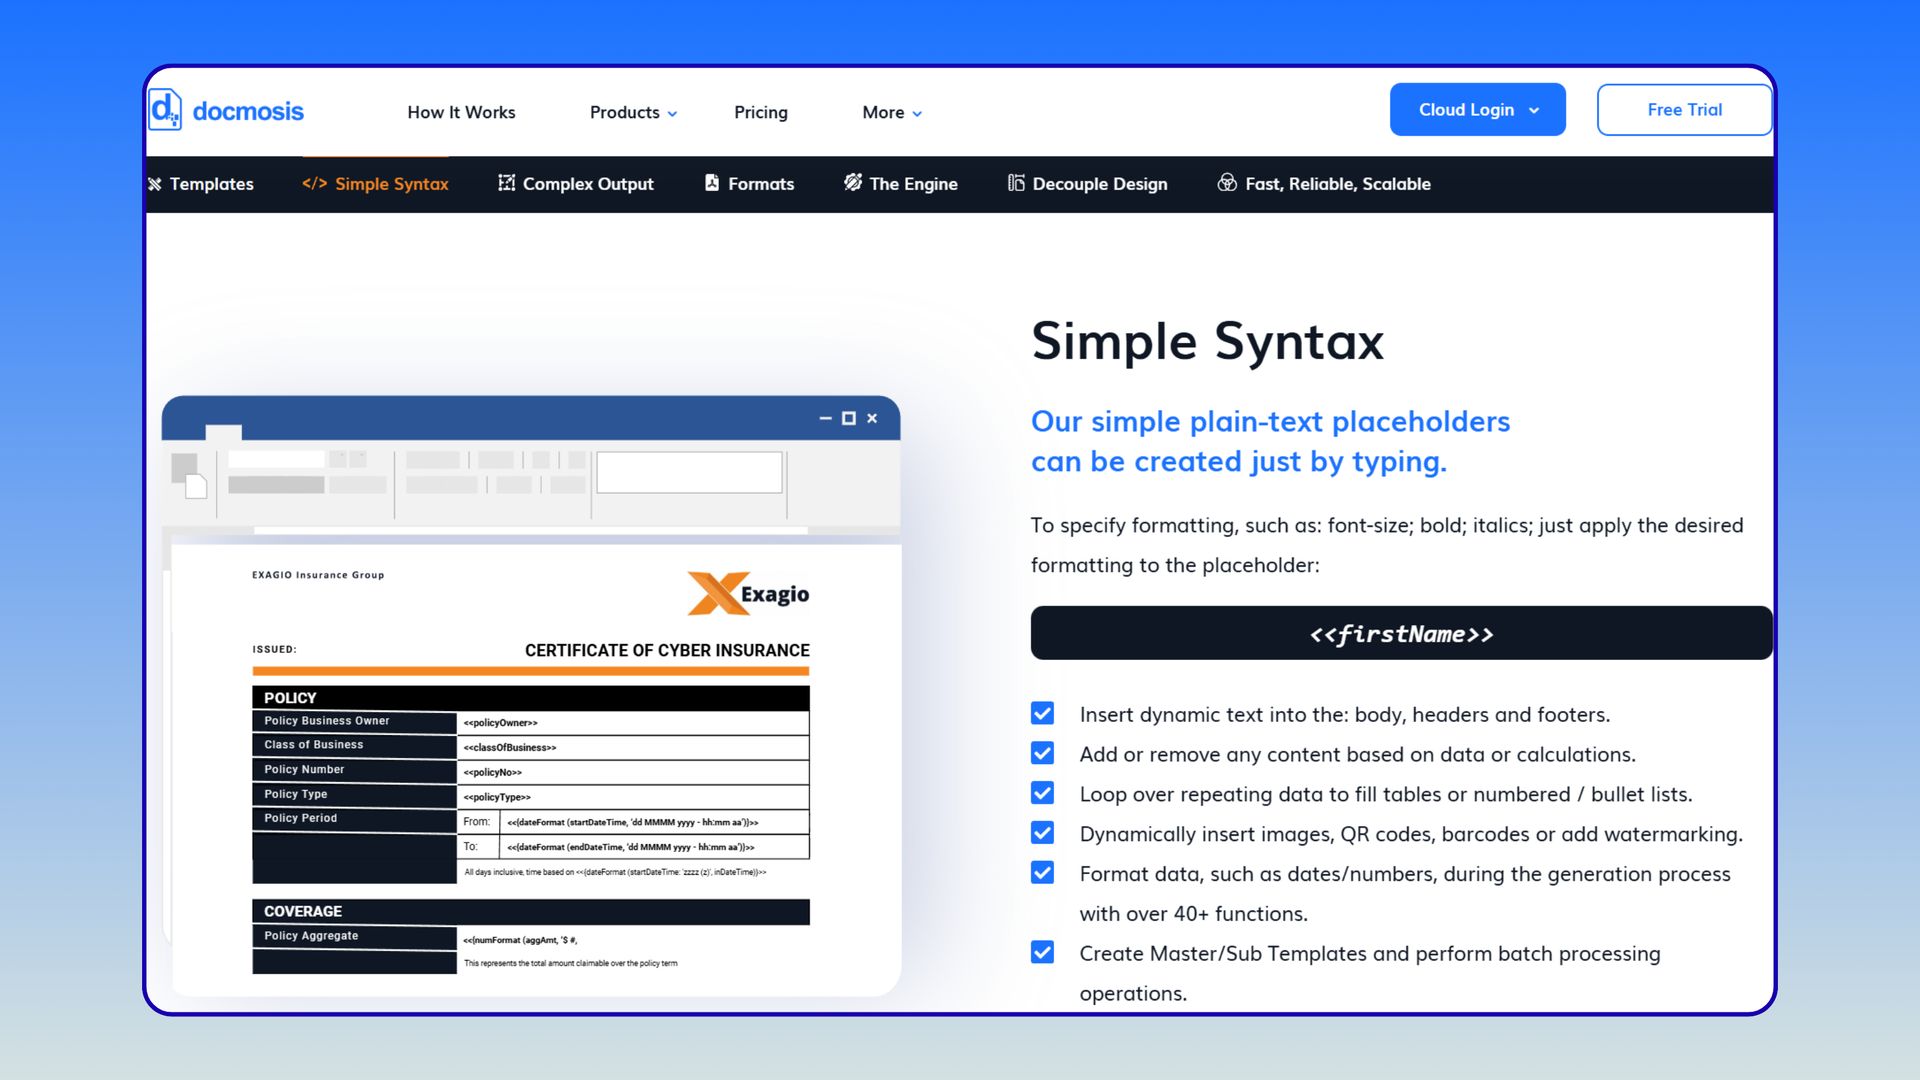
Task: Toggle the checkbox beside Create Master/Sub Templates
Action: pyautogui.click(x=1042, y=953)
